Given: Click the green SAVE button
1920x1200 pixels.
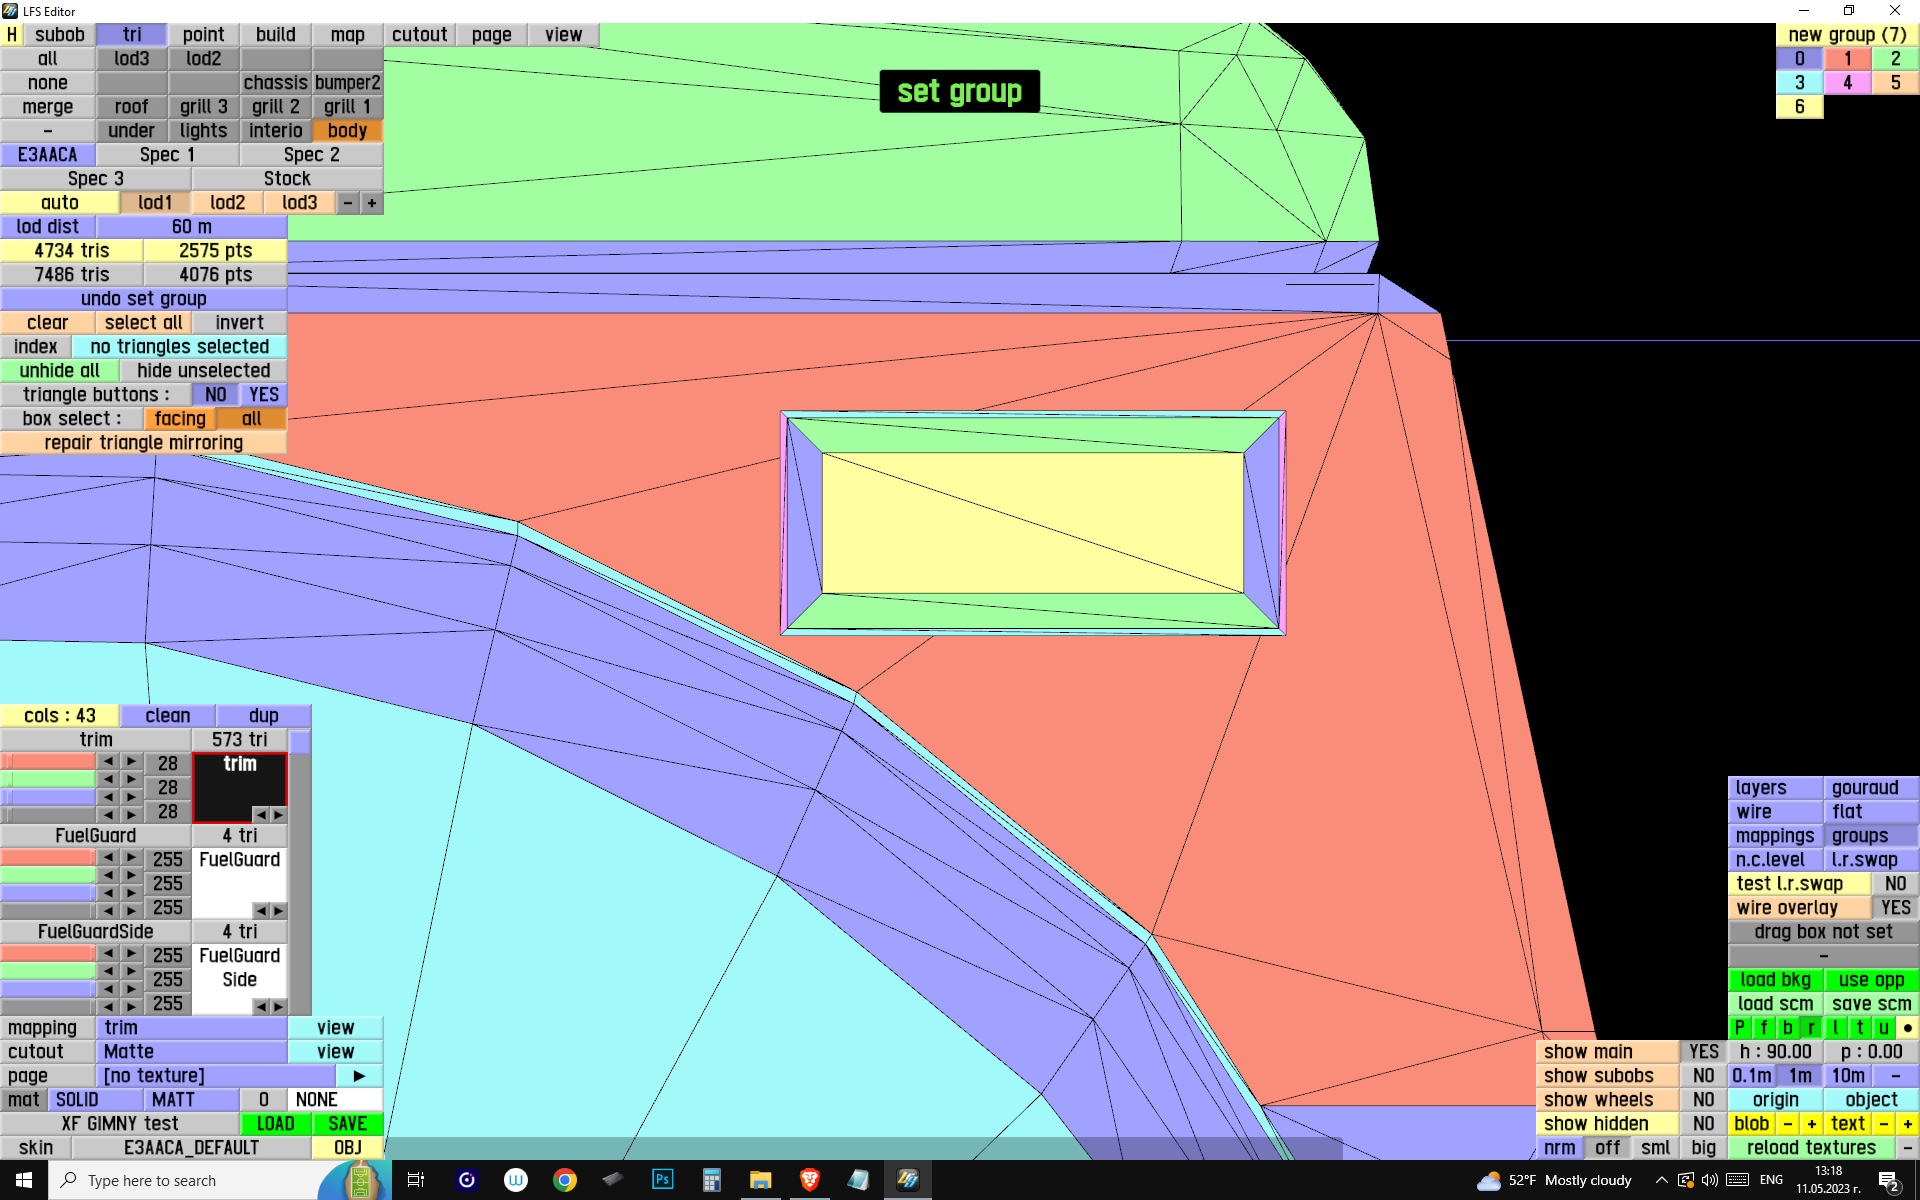Looking at the screenshot, I should click(347, 1123).
